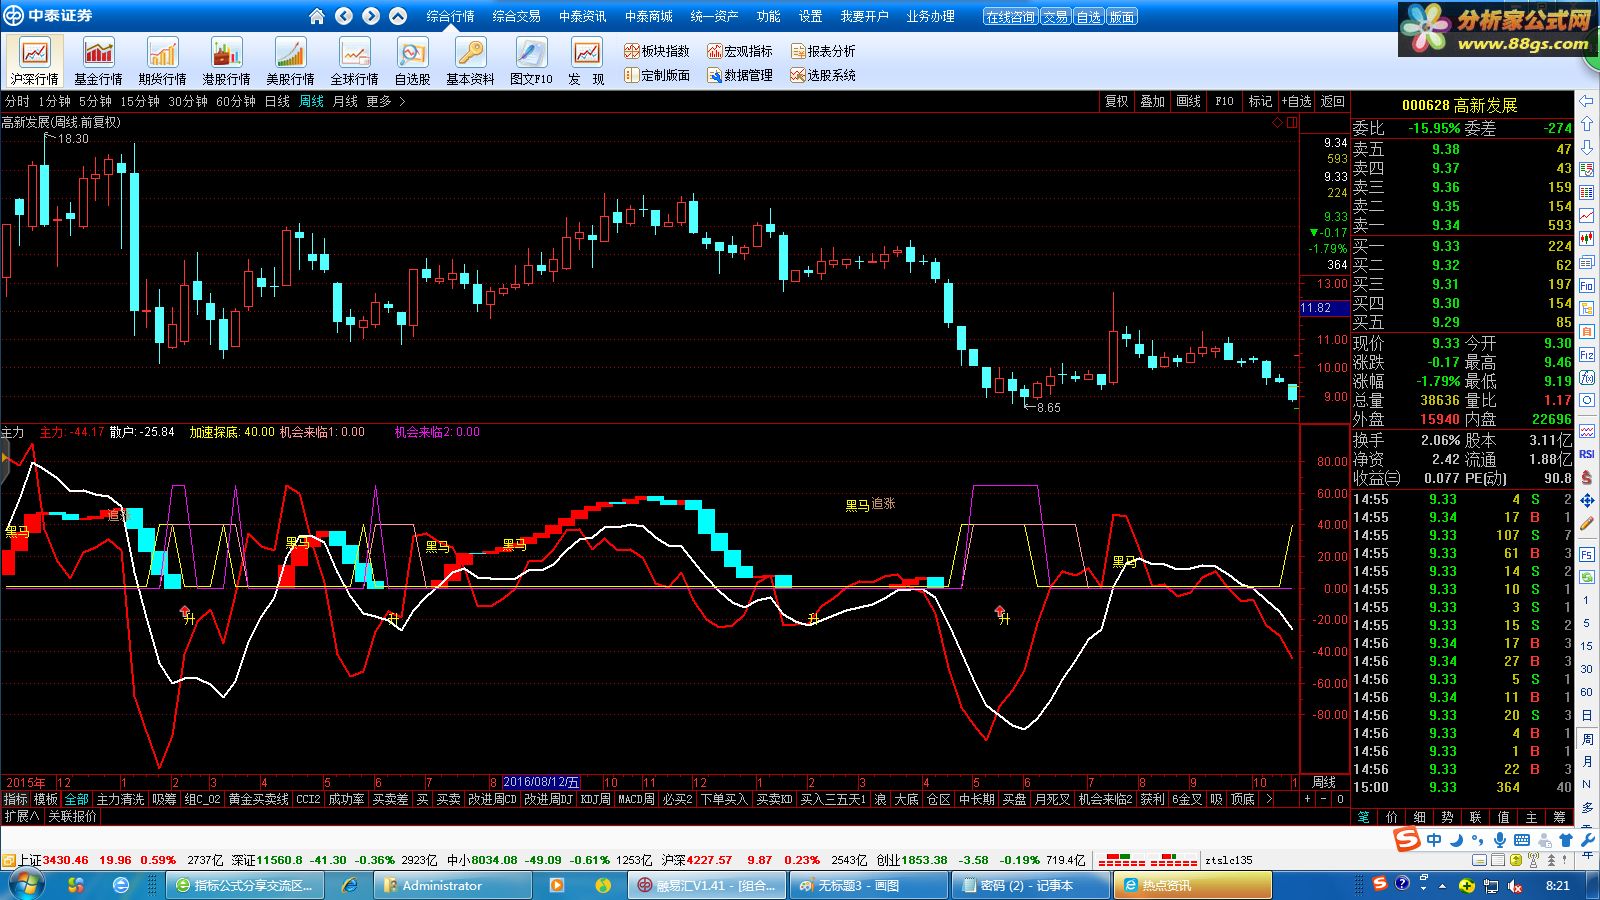Viewport: 1600px width, 900px height.
Task: Select the 主力清洗 indicator tab
Action: point(120,799)
